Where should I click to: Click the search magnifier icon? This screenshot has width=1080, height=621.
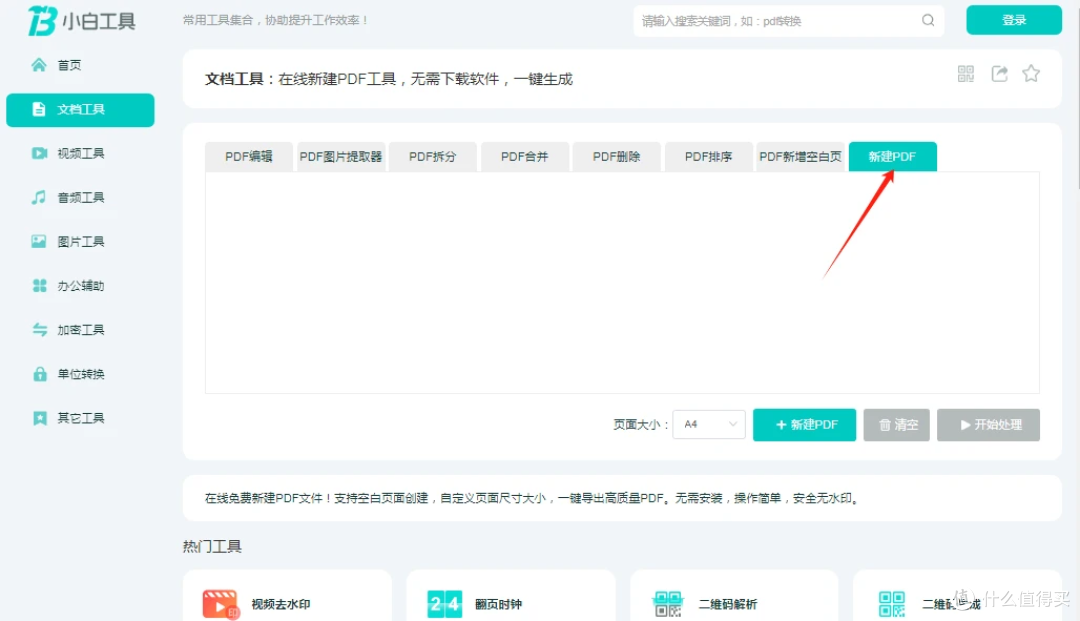pos(928,20)
